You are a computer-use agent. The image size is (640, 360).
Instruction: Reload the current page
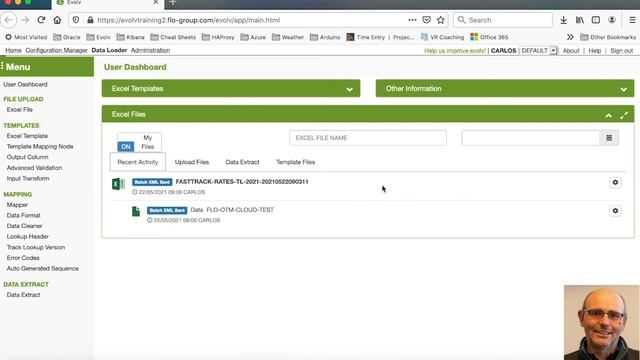click(41, 20)
